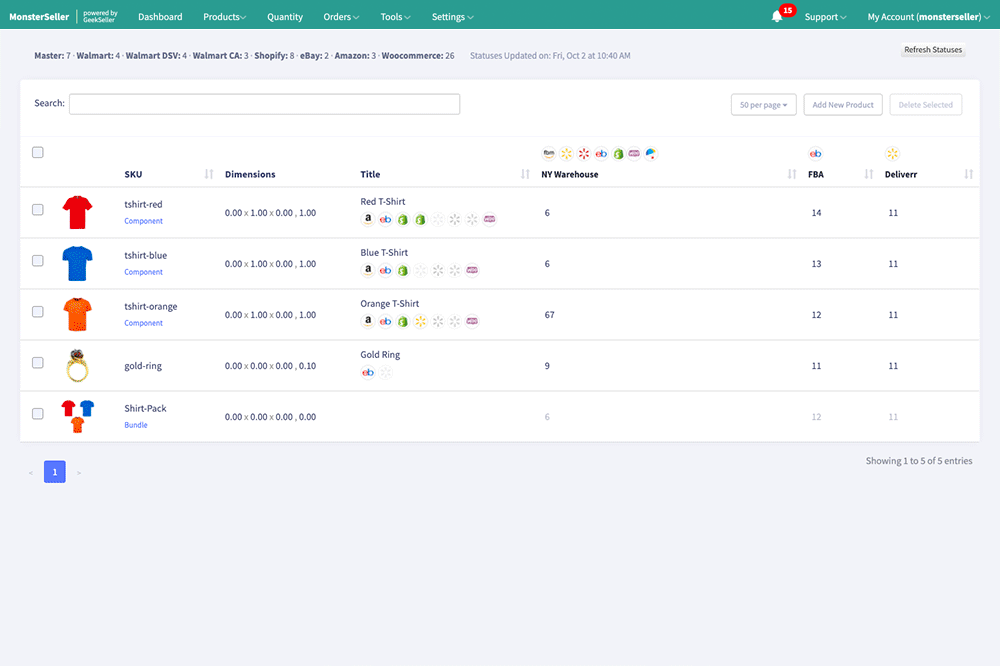Screen dimensions: 1000x666
Task: Click the WooCommerce icon under Blue T-Shirt
Action: tap(472, 270)
